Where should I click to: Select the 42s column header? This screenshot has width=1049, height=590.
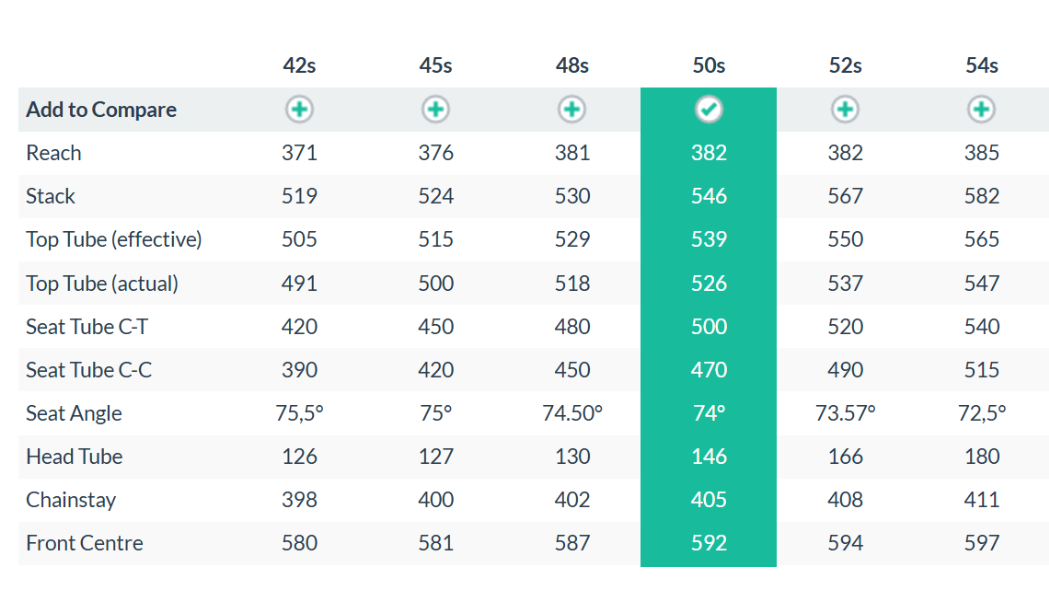299,66
